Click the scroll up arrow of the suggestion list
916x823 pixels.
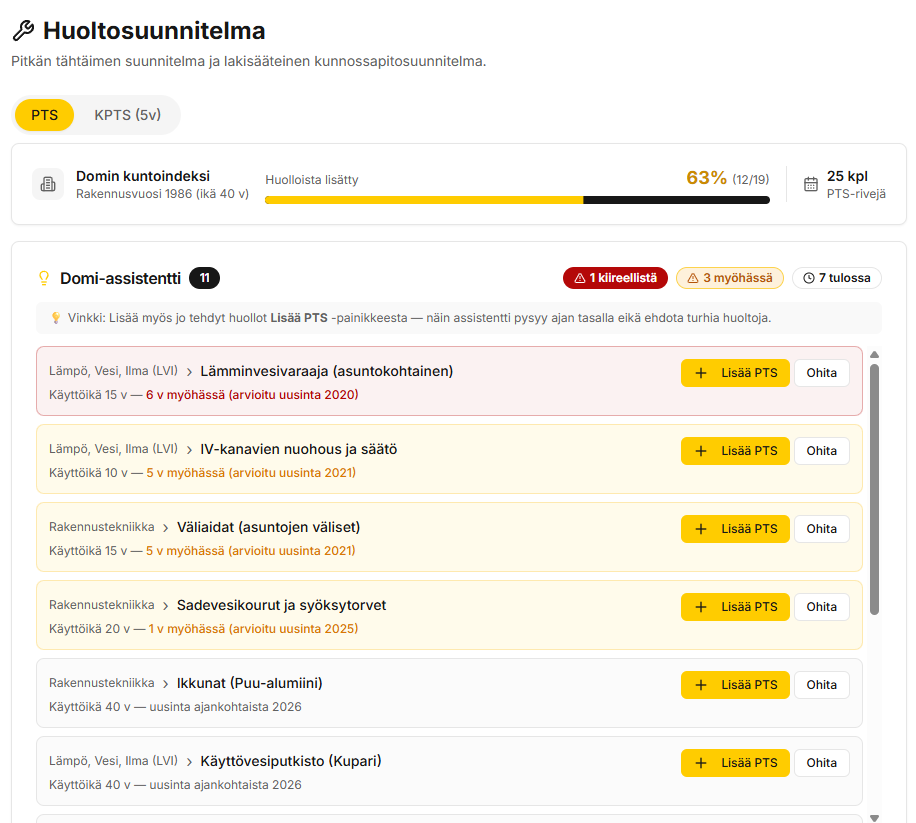874,355
